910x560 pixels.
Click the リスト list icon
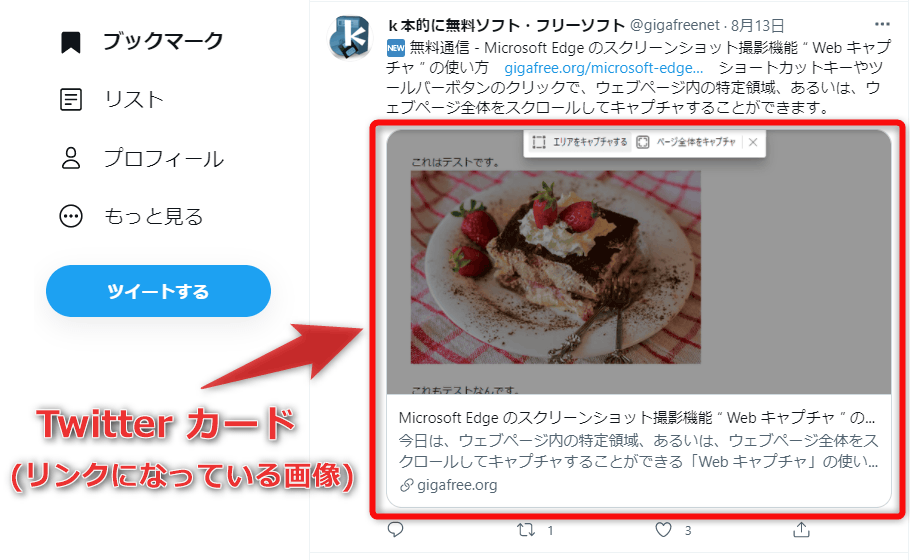[x=71, y=99]
